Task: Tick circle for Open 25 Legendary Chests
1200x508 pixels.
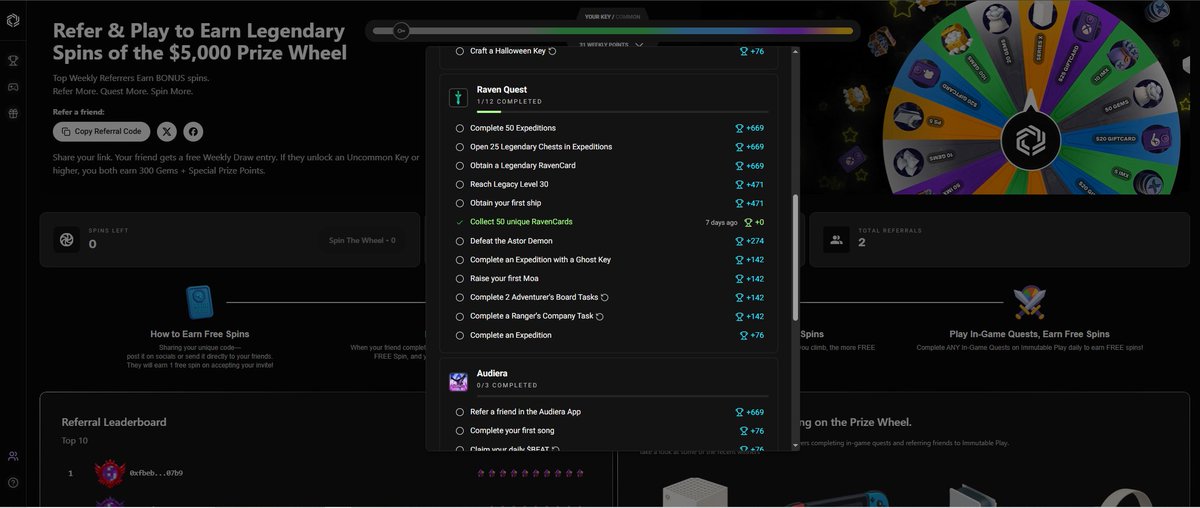Action: (460, 147)
